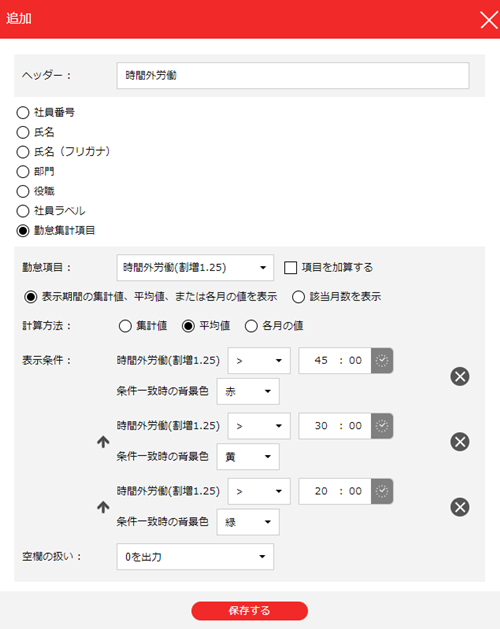Select the 集計値 calculation method
This screenshot has width=500, height=629.
coord(125,326)
